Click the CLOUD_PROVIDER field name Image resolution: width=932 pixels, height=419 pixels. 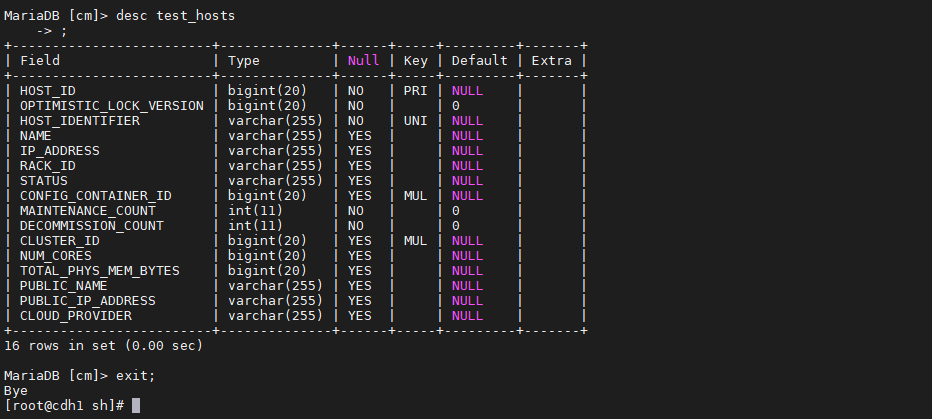pos(75,316)
